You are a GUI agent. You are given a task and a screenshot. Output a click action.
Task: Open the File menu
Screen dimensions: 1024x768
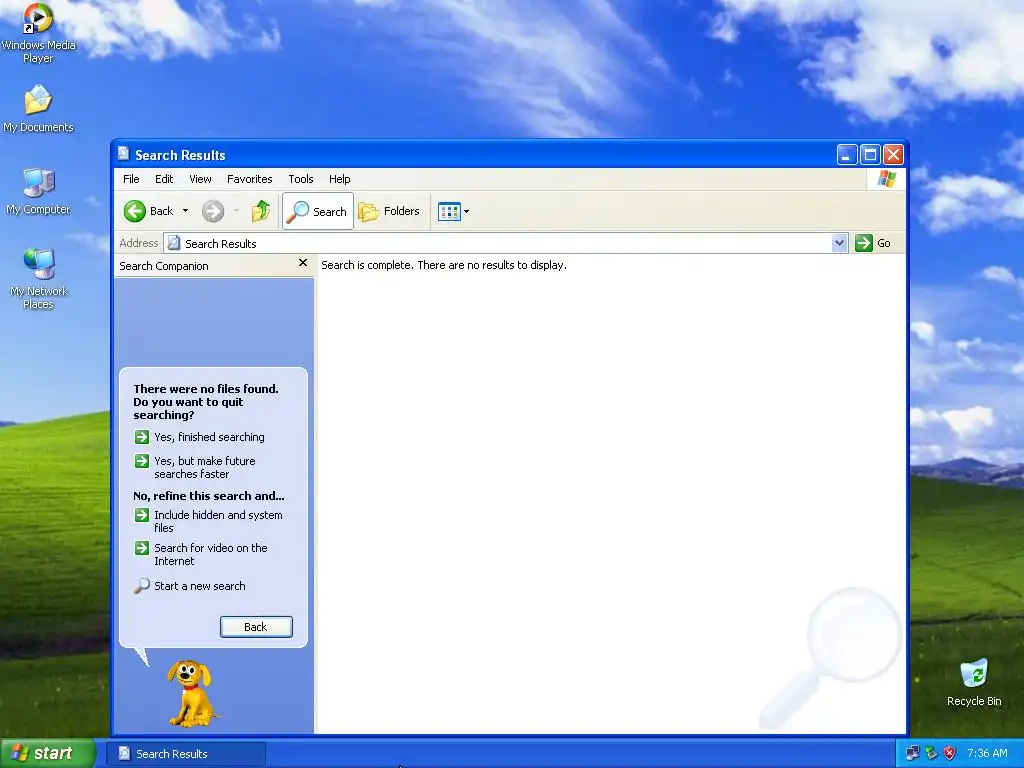pyautogui.click(x=131, y=179)
